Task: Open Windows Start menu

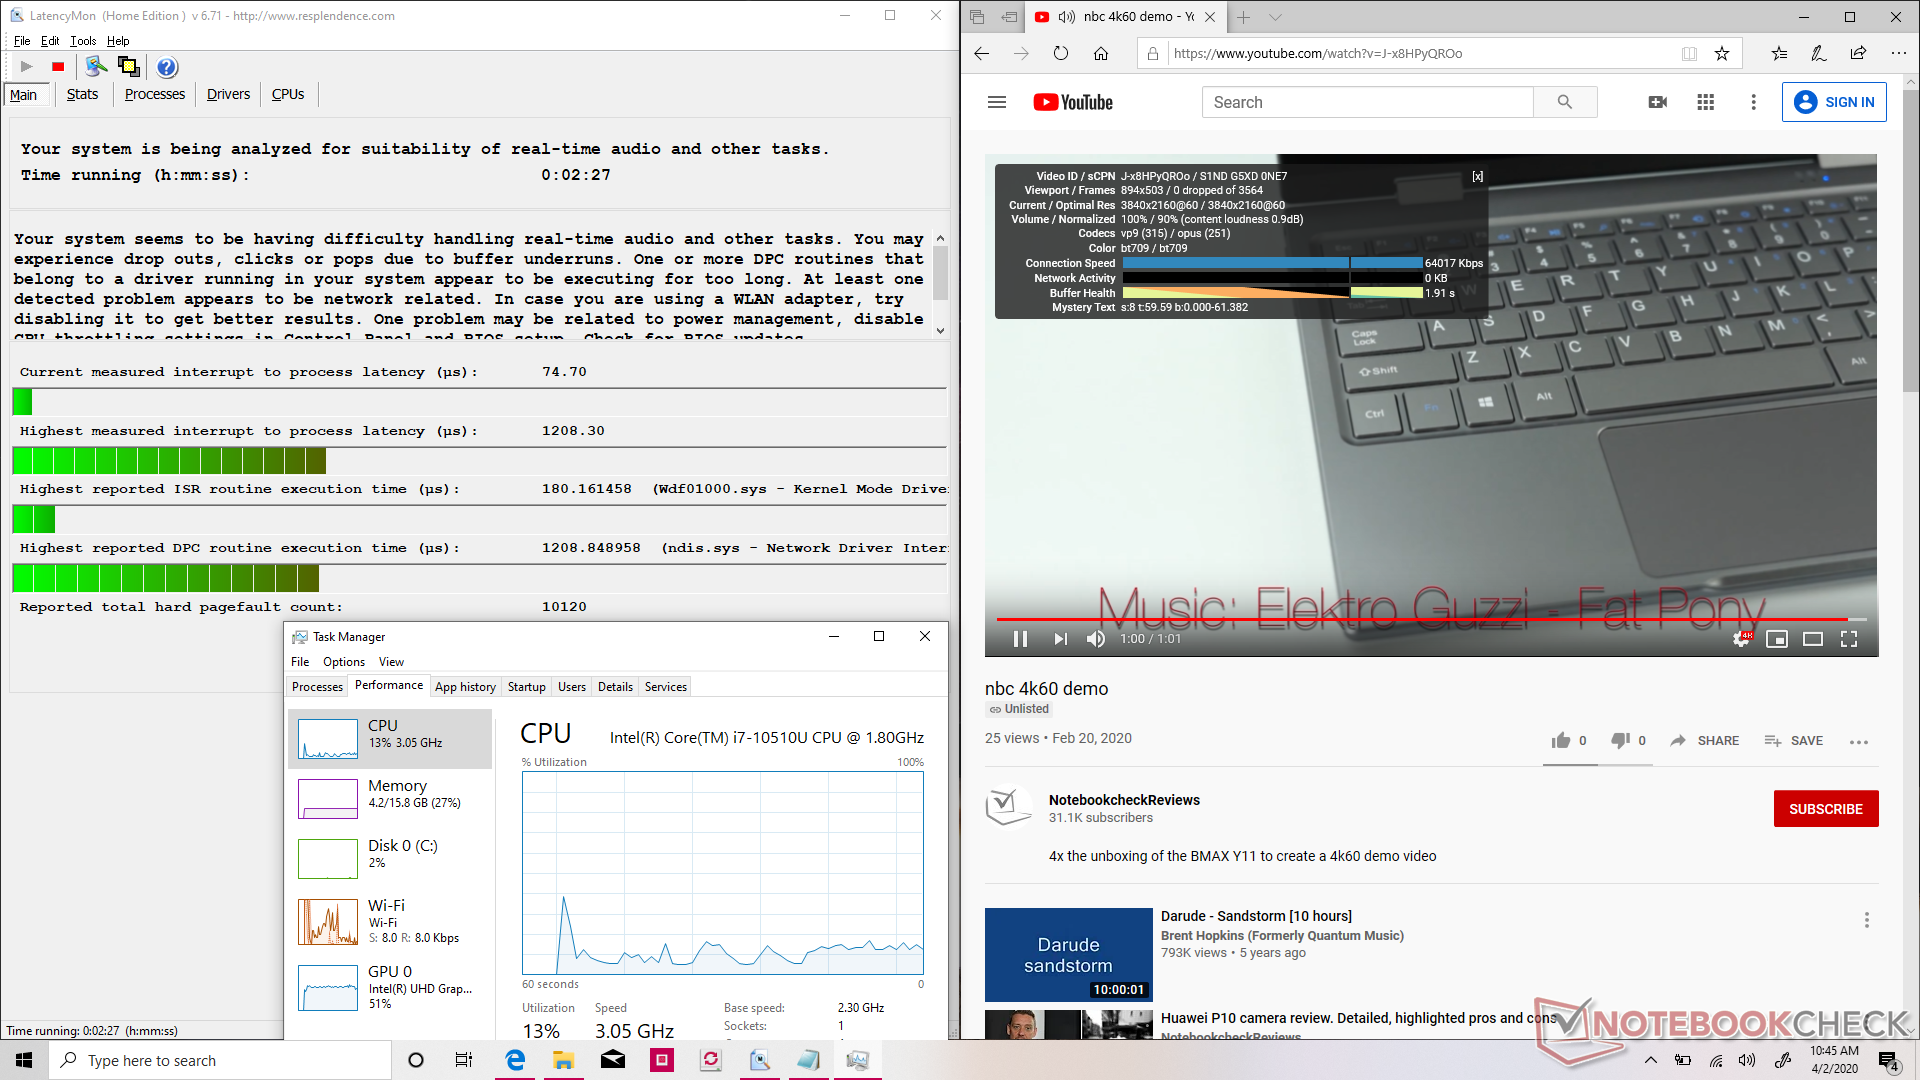Action: pyautogui.click(x=24, y=1060)
